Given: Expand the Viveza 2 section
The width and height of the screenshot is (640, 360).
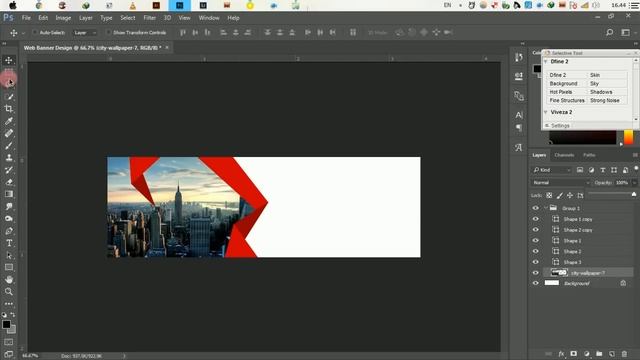Looking at the screenshot, I should coord(546,112).
